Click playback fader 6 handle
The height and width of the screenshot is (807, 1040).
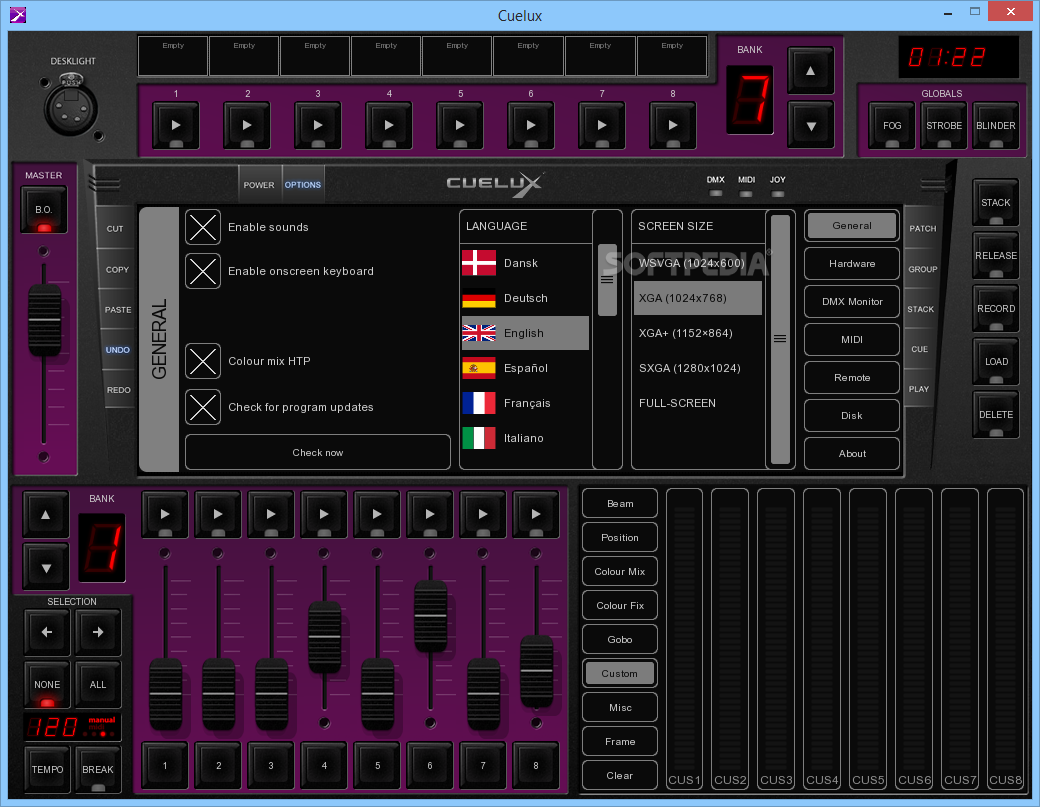(x=430, y=616)
